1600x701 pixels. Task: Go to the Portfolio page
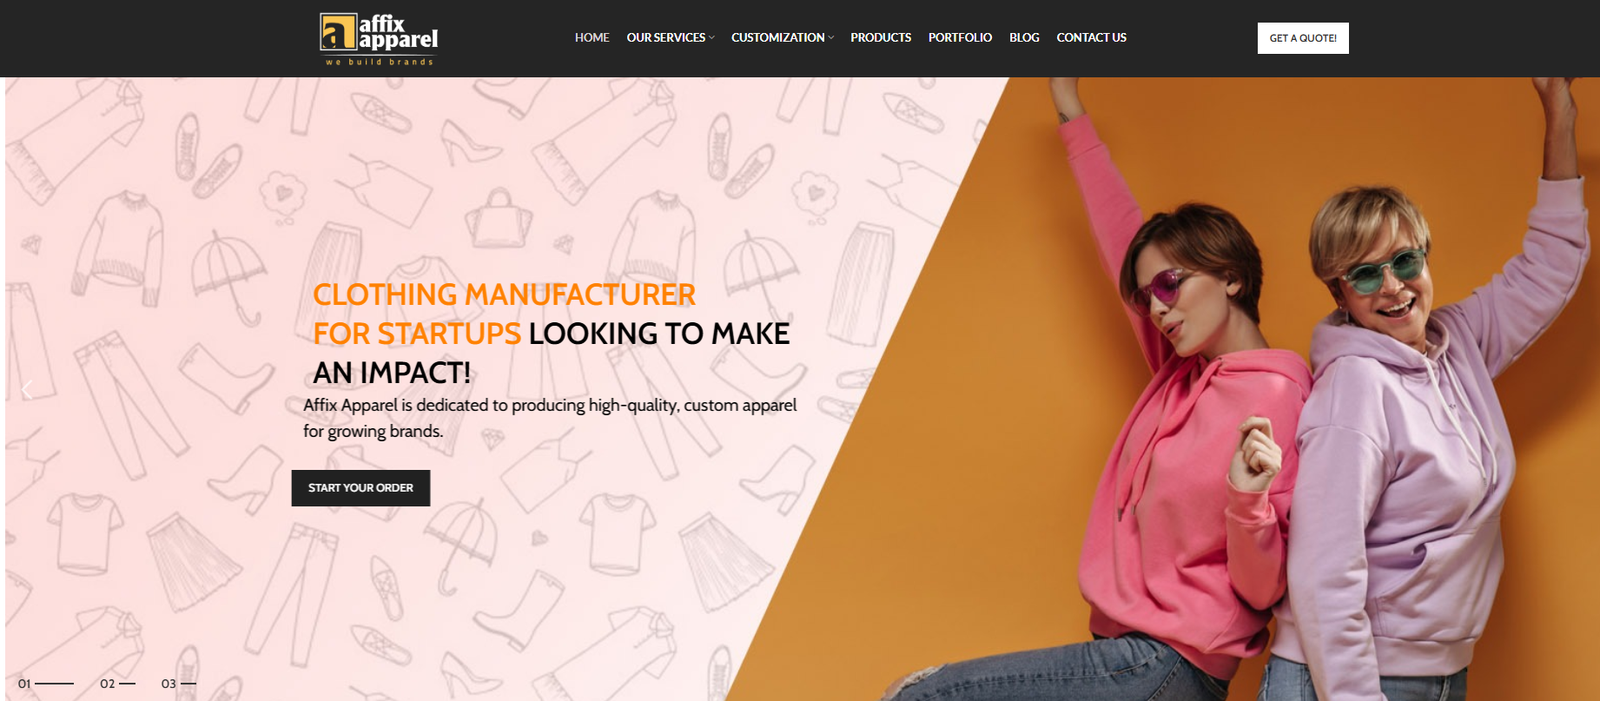960,38
